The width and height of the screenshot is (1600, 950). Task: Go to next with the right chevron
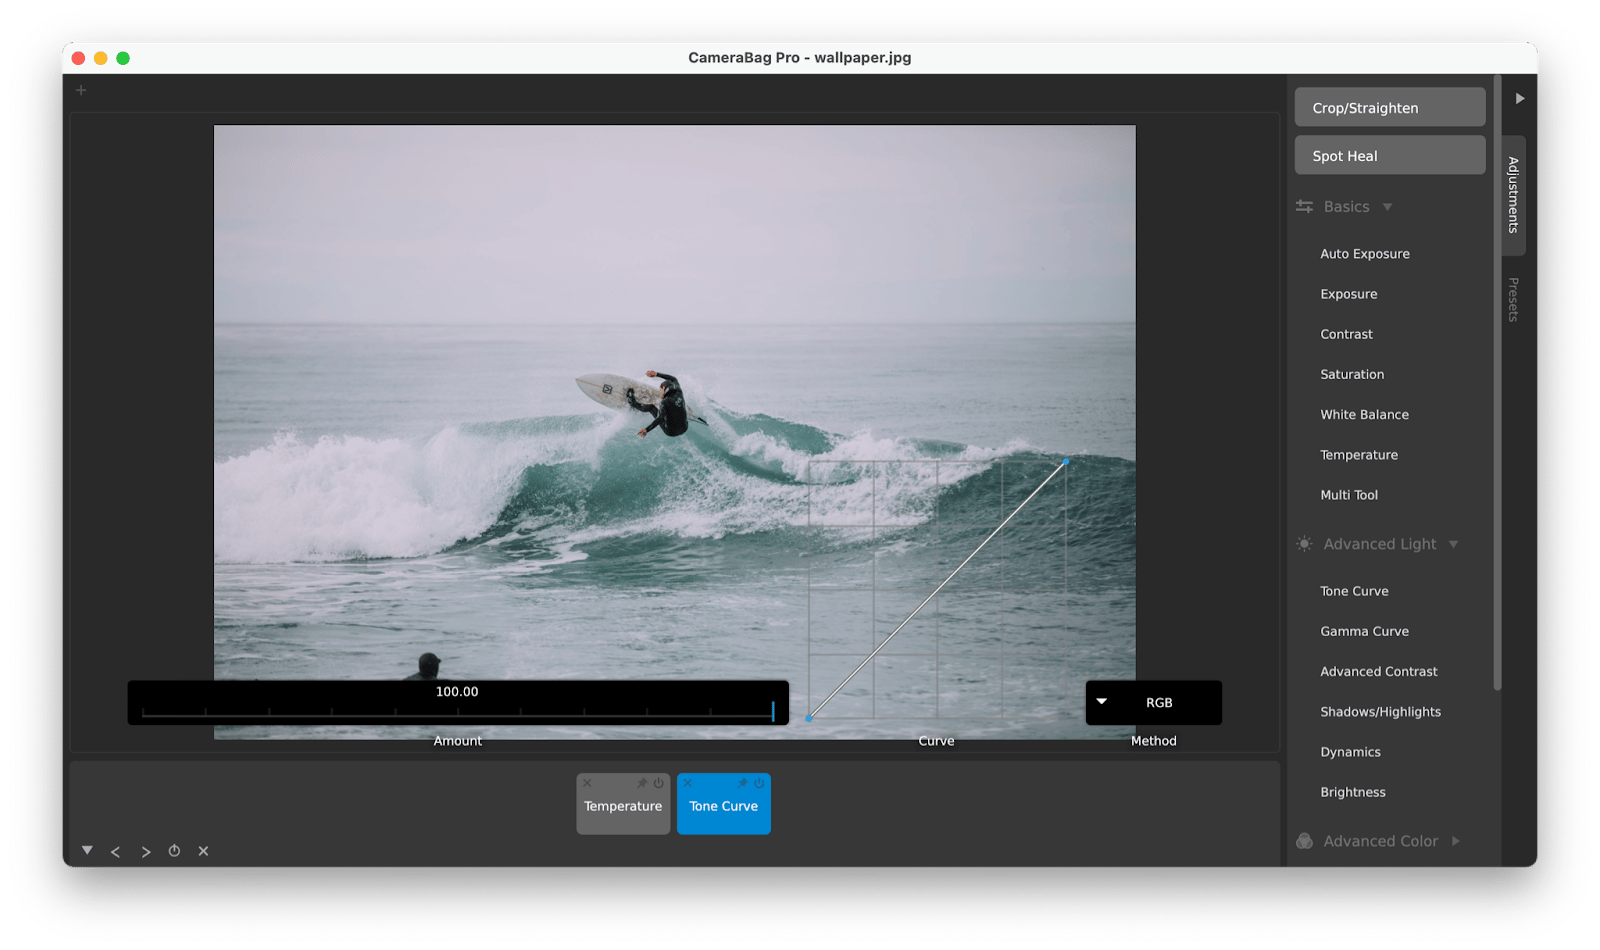click(x=146, y=851)
